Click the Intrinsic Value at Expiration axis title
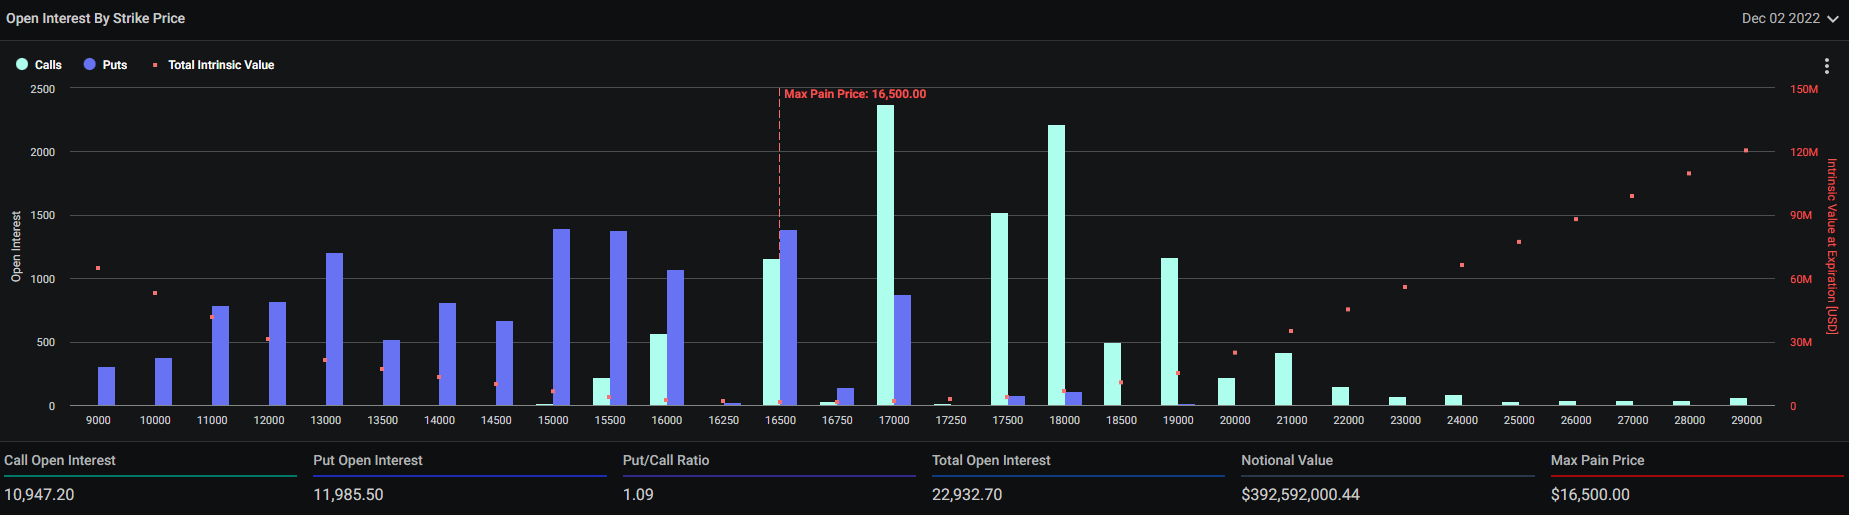This screenshot has height=515, width=1849. click(x=1832, y=246)
